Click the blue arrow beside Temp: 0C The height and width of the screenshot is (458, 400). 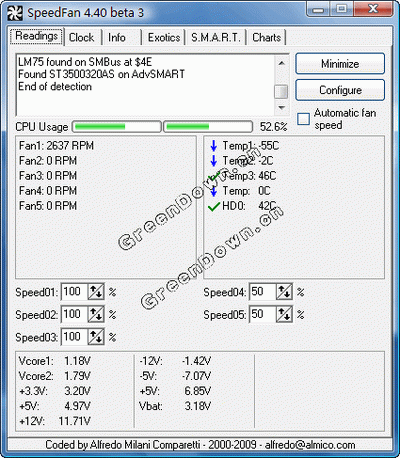(x=214, y=191)
